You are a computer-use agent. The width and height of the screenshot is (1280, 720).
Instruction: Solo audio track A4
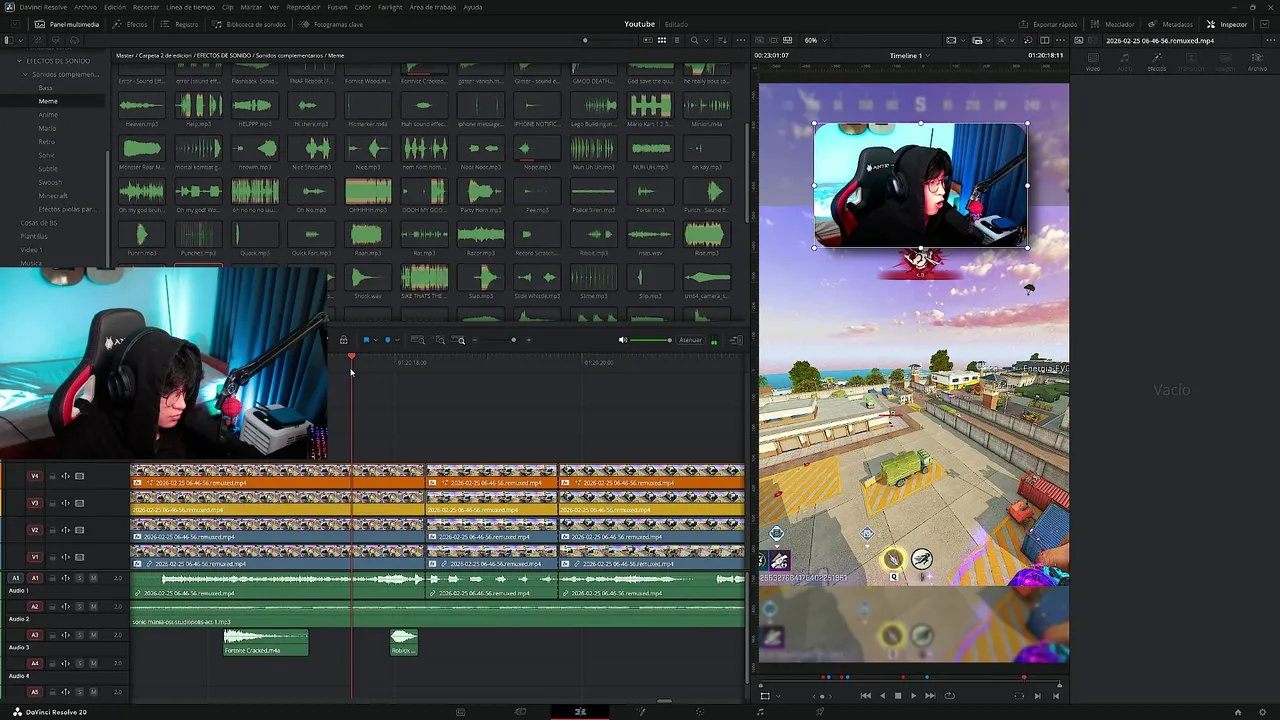[80, 663]
